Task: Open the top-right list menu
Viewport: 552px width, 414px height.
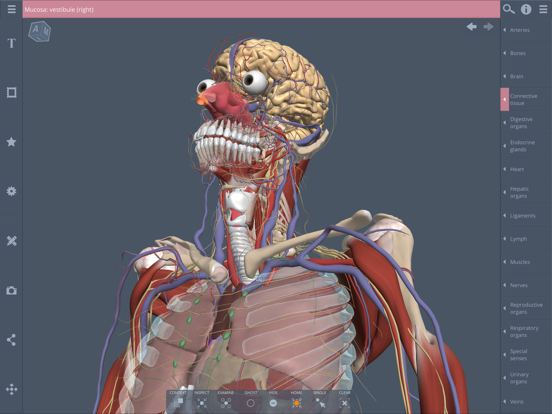Action: [543, 9]
